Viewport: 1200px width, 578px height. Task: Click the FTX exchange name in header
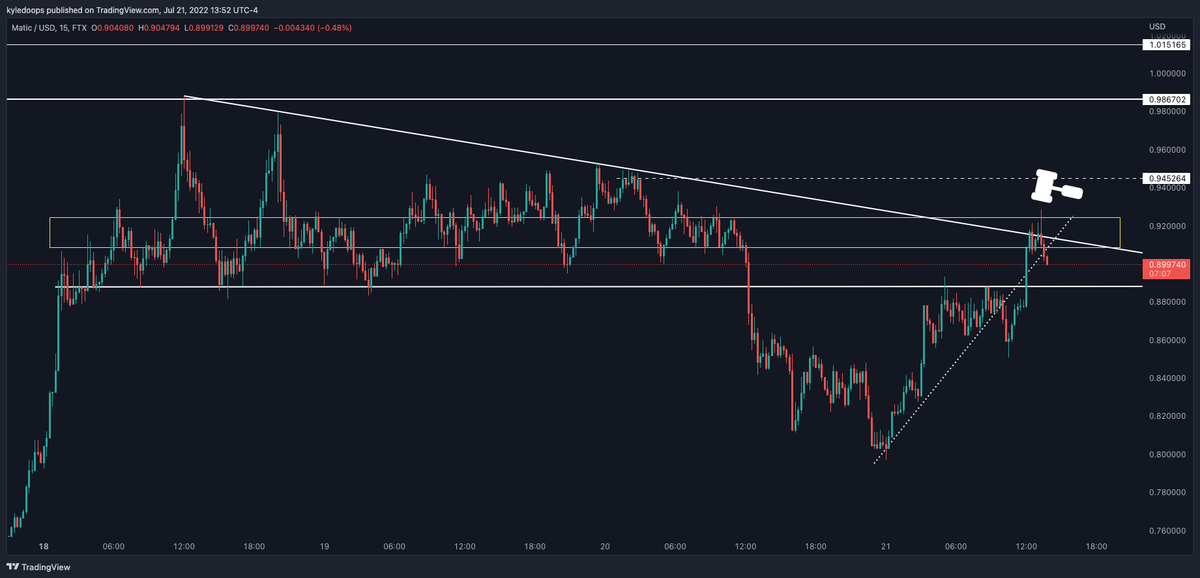(x=78, y=27)
